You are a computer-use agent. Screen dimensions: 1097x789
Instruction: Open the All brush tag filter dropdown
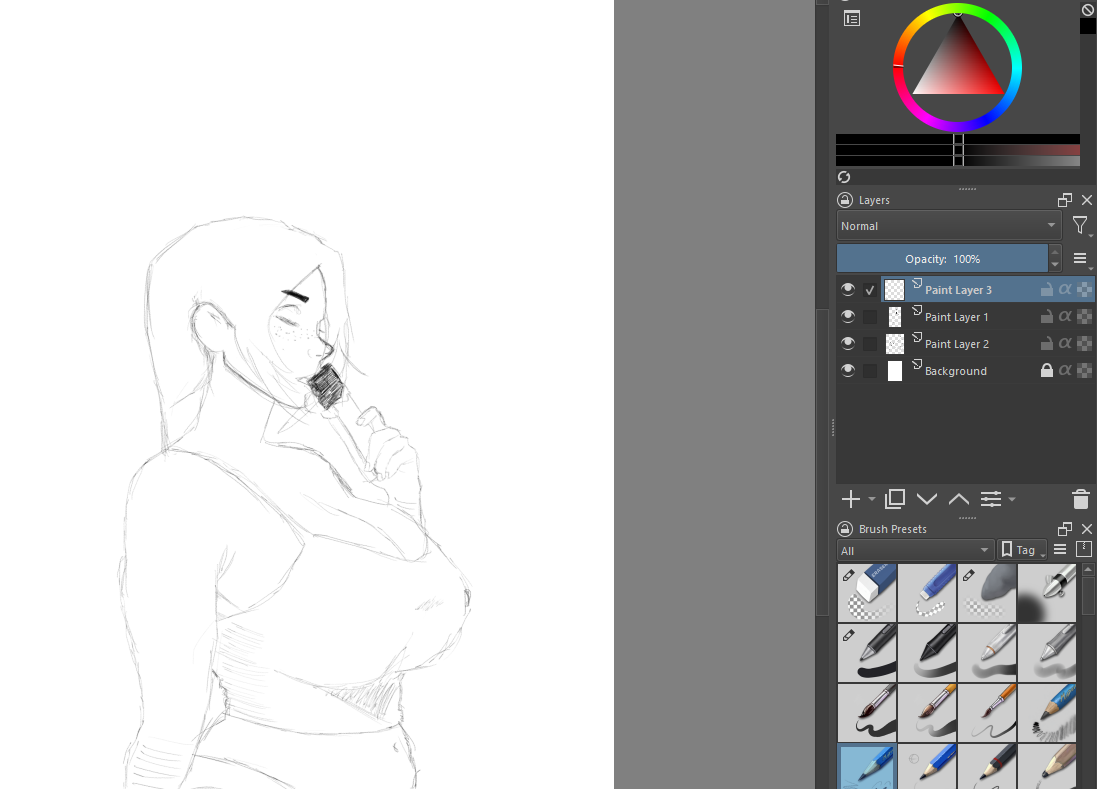click(x=915, y=550)
